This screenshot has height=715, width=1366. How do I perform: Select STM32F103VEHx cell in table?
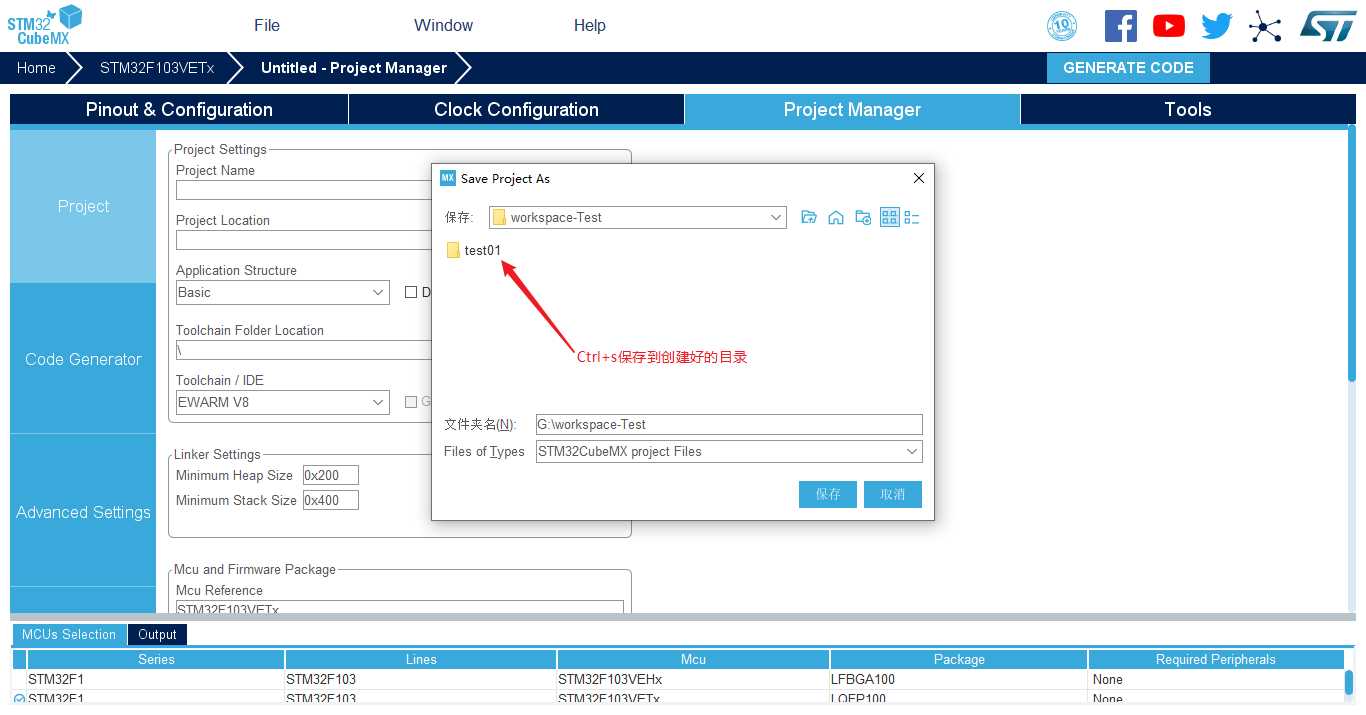click(693, 679)
